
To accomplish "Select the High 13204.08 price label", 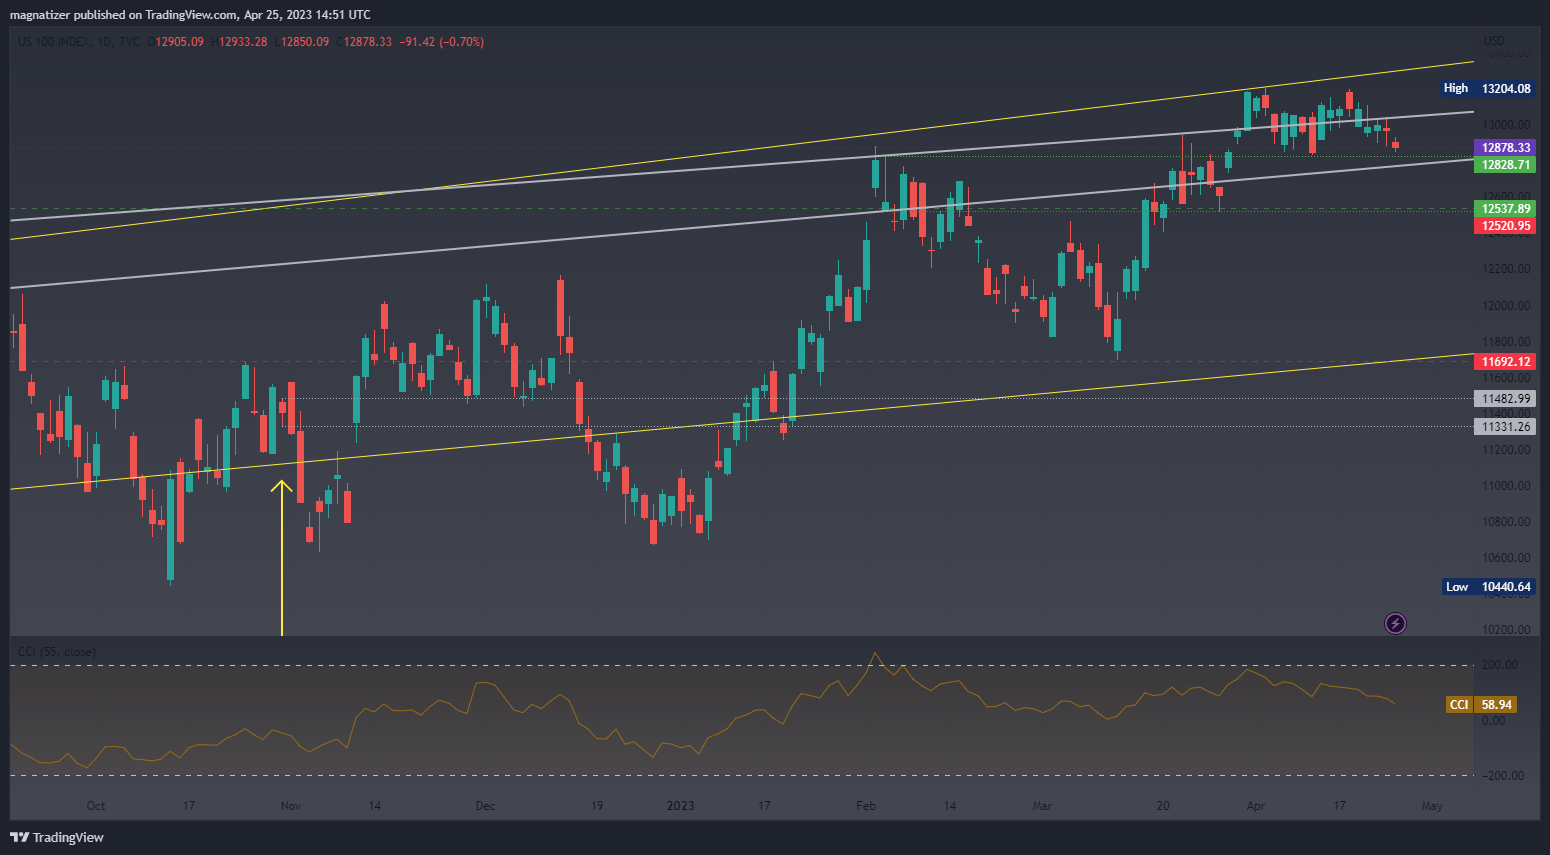I will (1488, 89).
